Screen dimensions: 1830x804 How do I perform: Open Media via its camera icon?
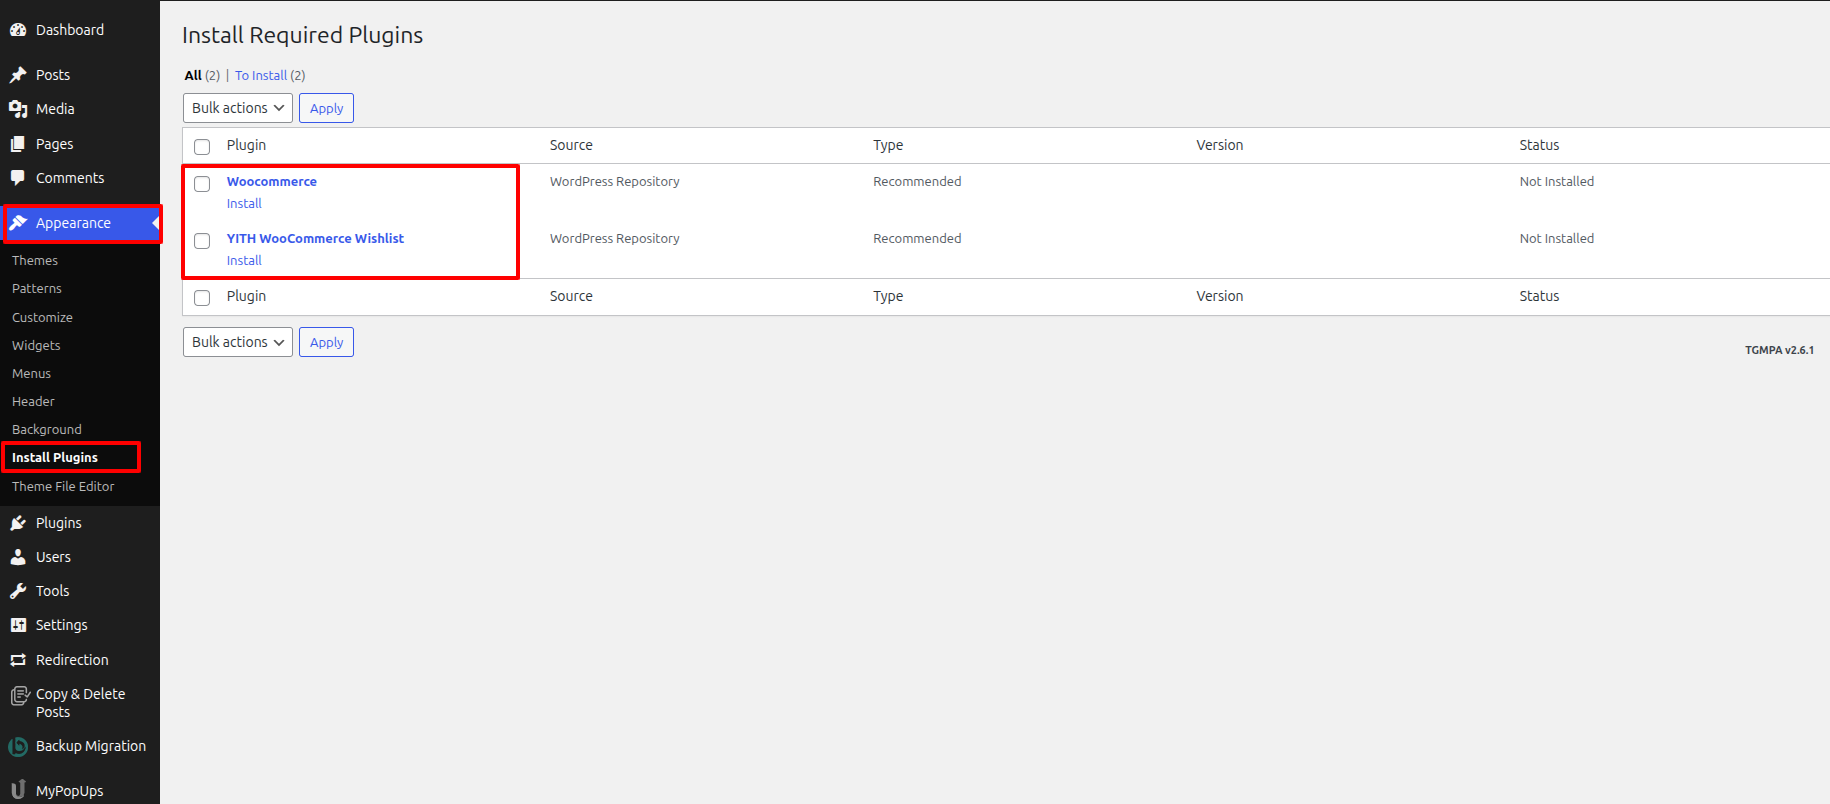point(18,109)
